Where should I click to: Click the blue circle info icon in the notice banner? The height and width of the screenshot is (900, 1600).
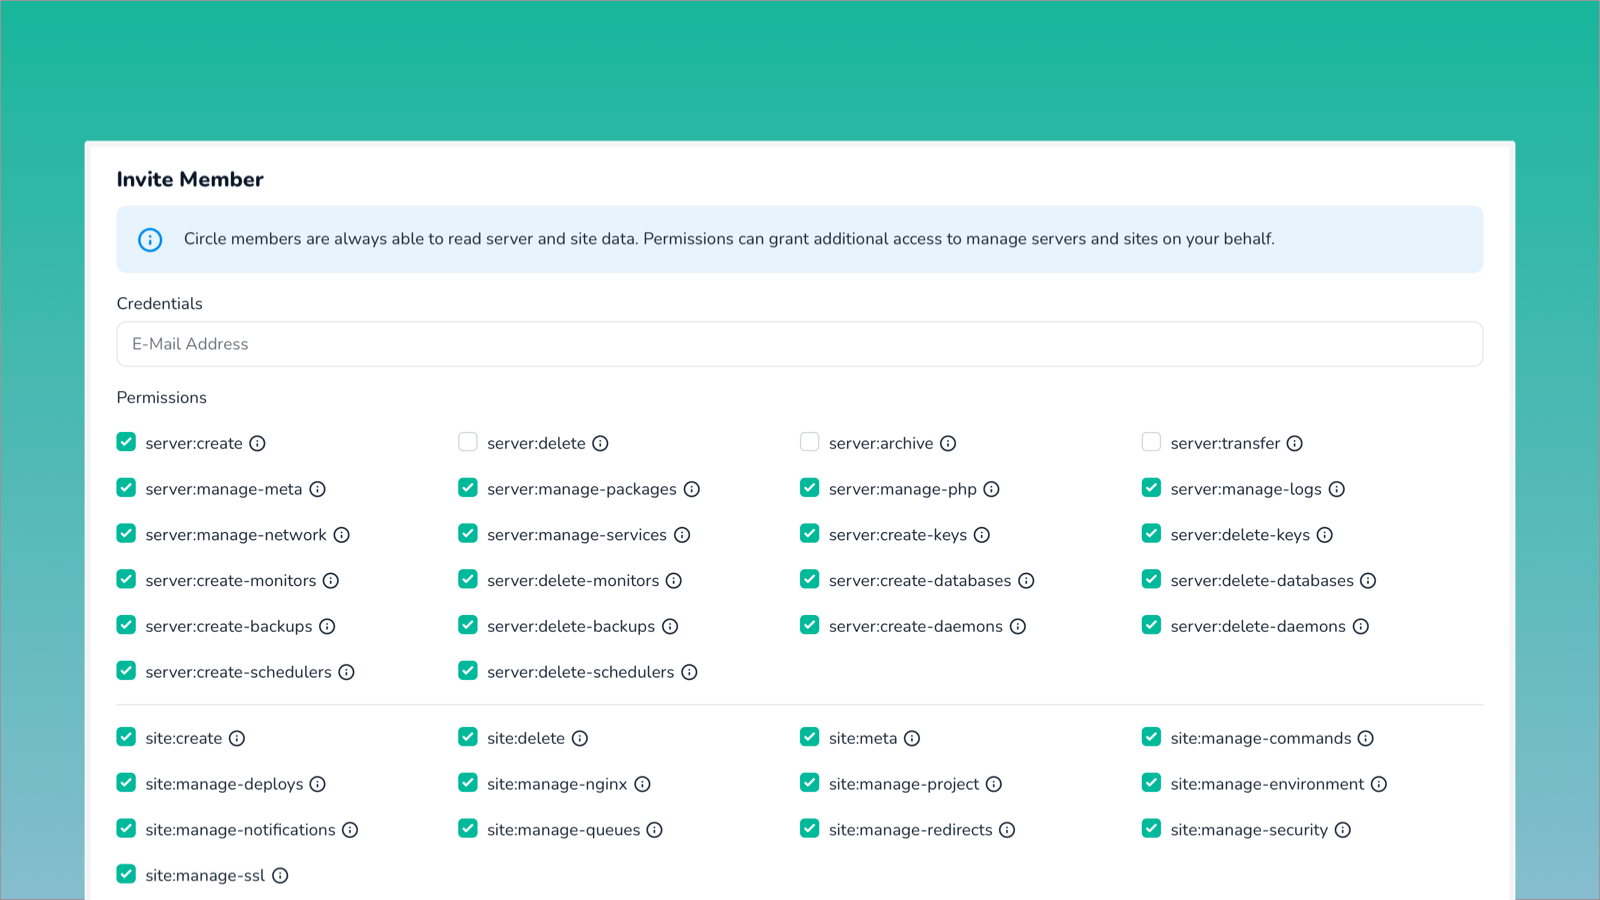click(x=149, y=239)
